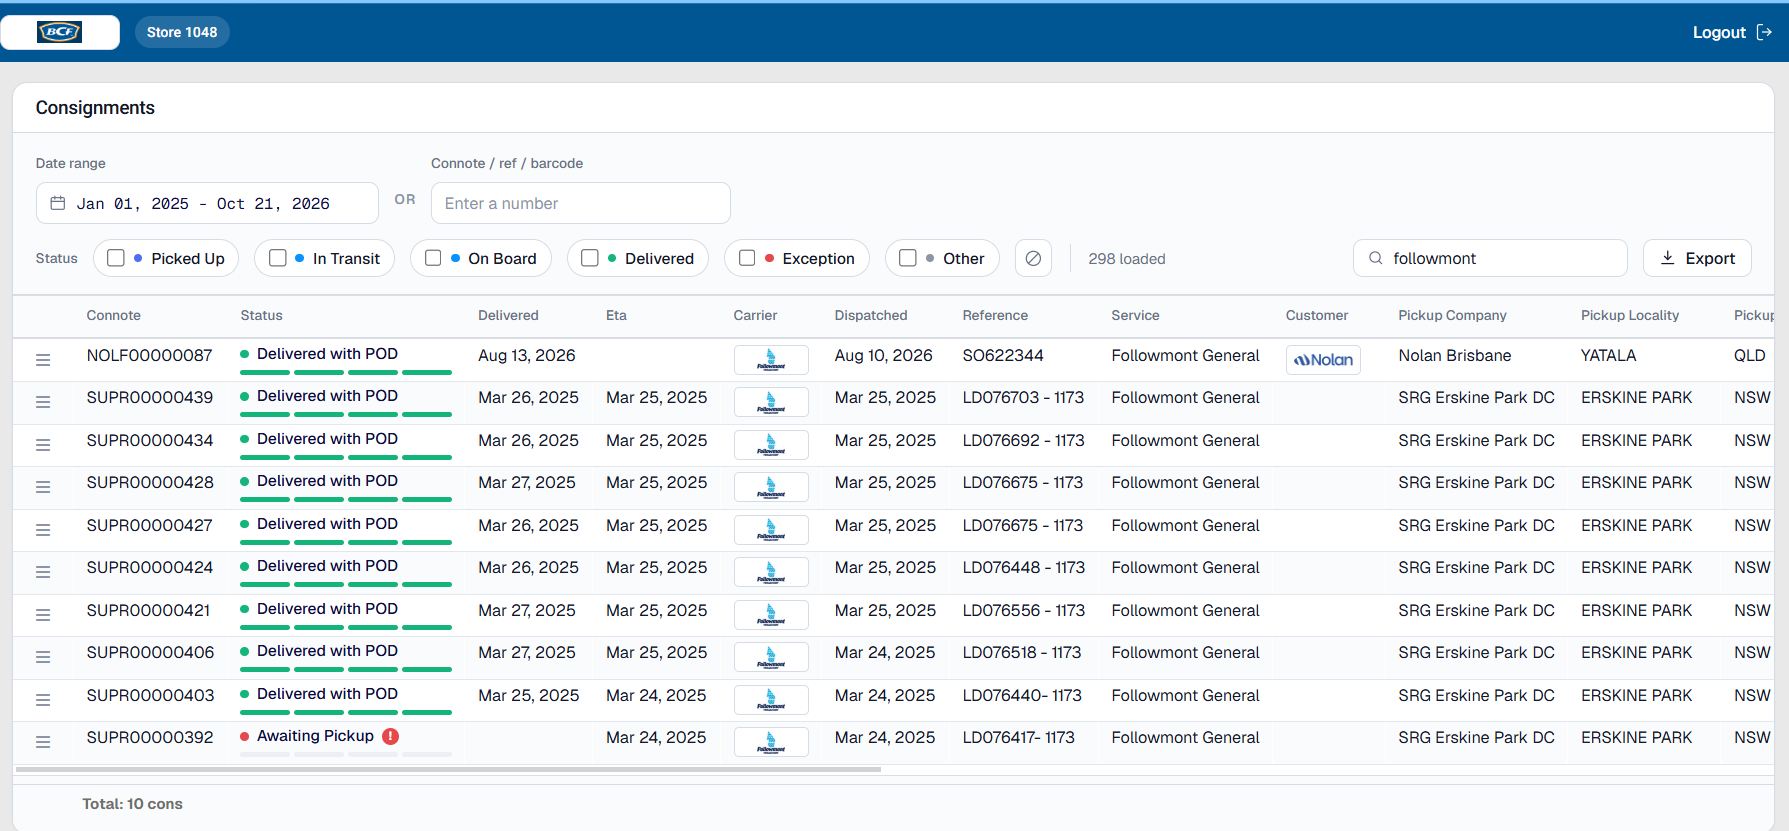Click progress bar for SUPR00000403 status
This screenshot has width=1789, height=831.
346,712
